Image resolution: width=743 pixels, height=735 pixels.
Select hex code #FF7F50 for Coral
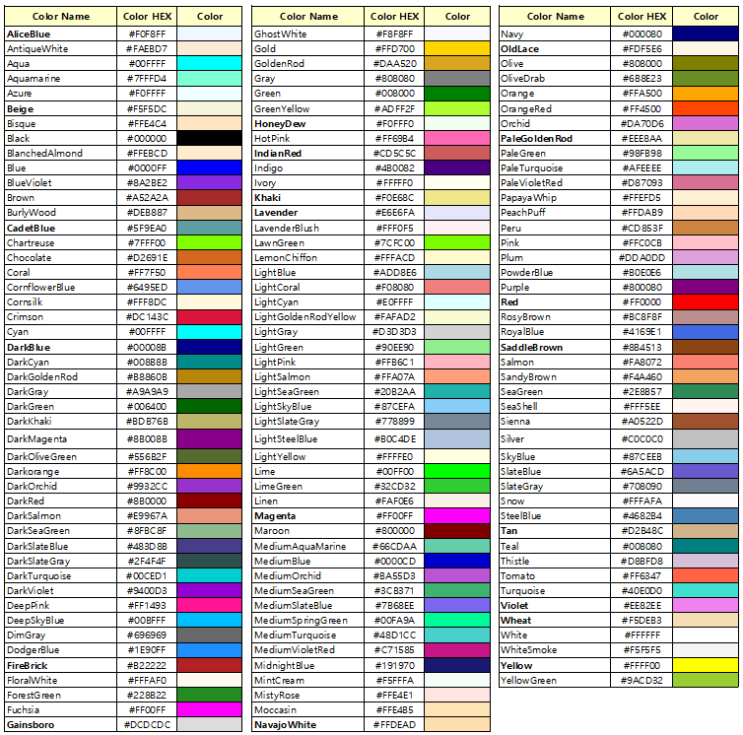(147, 272)
